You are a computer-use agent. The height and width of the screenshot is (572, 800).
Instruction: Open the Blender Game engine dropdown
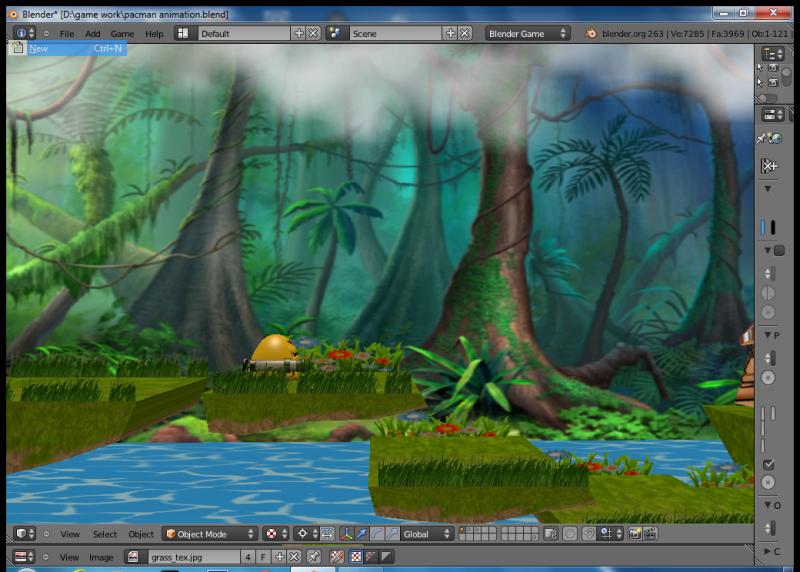pos(527,33)
